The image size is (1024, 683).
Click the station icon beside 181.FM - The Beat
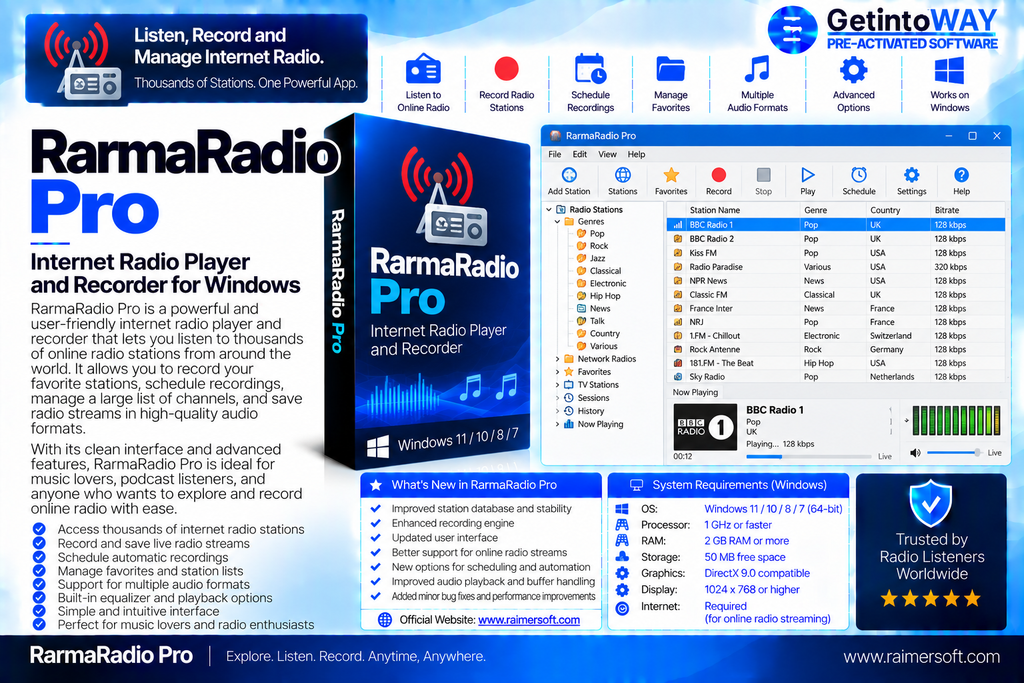(678, 363)
